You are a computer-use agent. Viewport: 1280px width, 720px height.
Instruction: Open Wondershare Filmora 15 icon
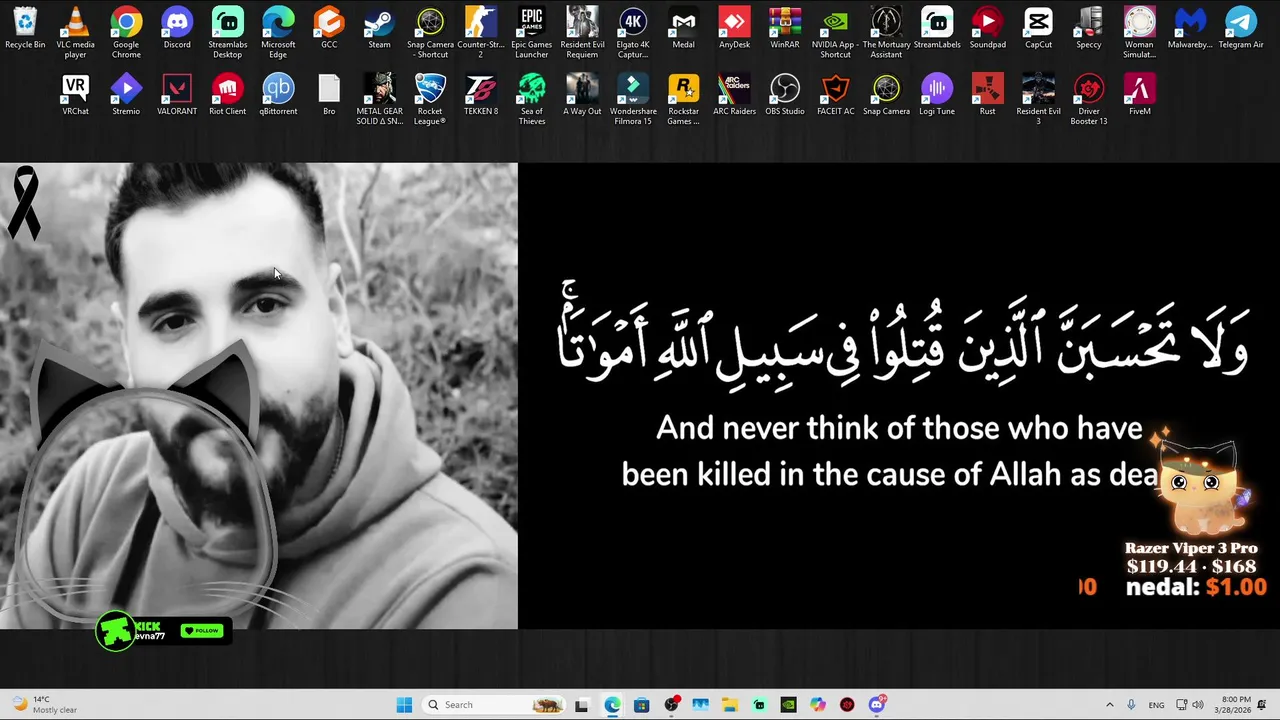pos(633,99)
